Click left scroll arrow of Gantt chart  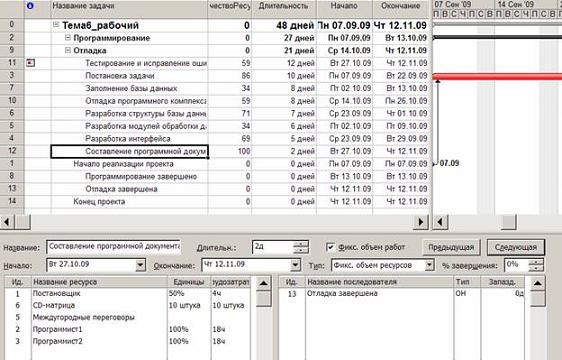440,222
